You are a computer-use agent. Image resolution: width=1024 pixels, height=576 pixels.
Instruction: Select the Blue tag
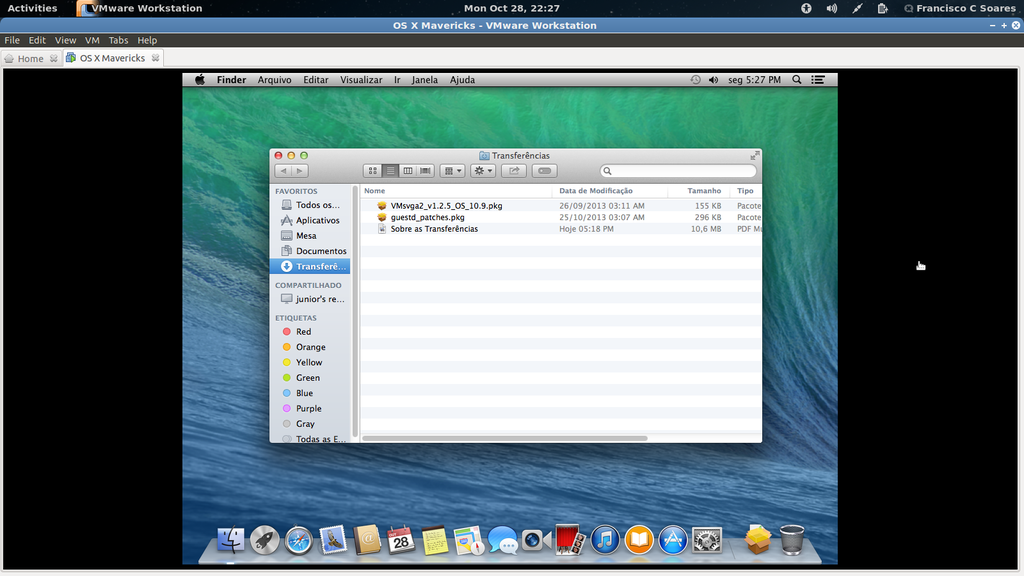point(311,393)
